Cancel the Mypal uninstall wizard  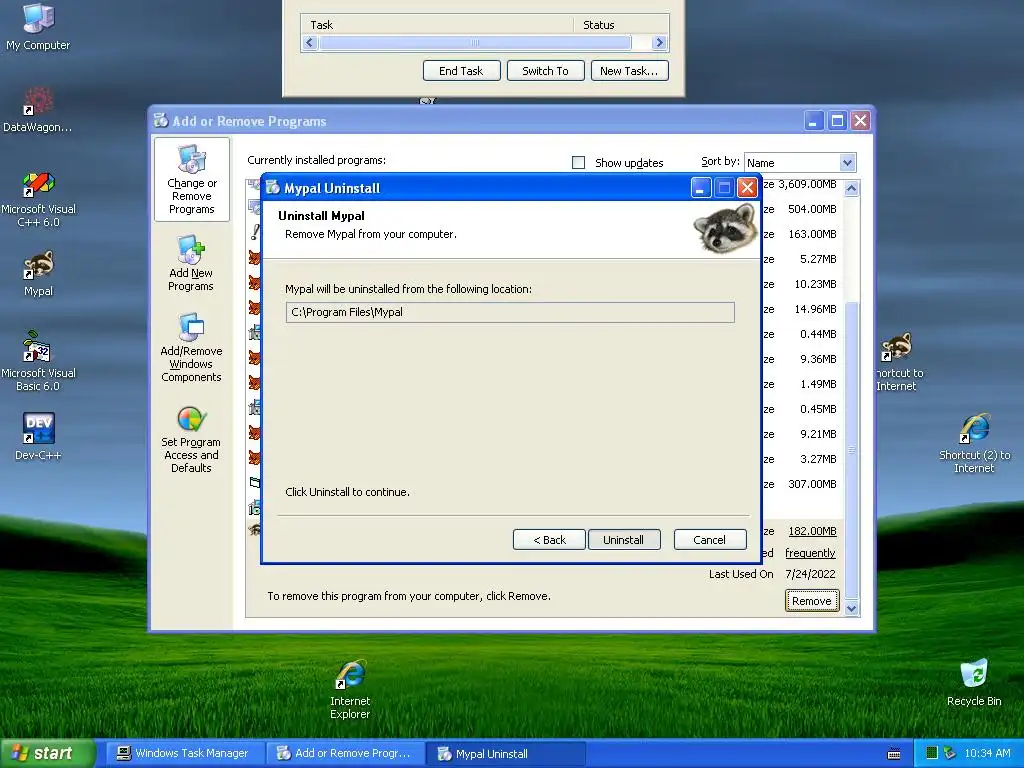(709, 539)
